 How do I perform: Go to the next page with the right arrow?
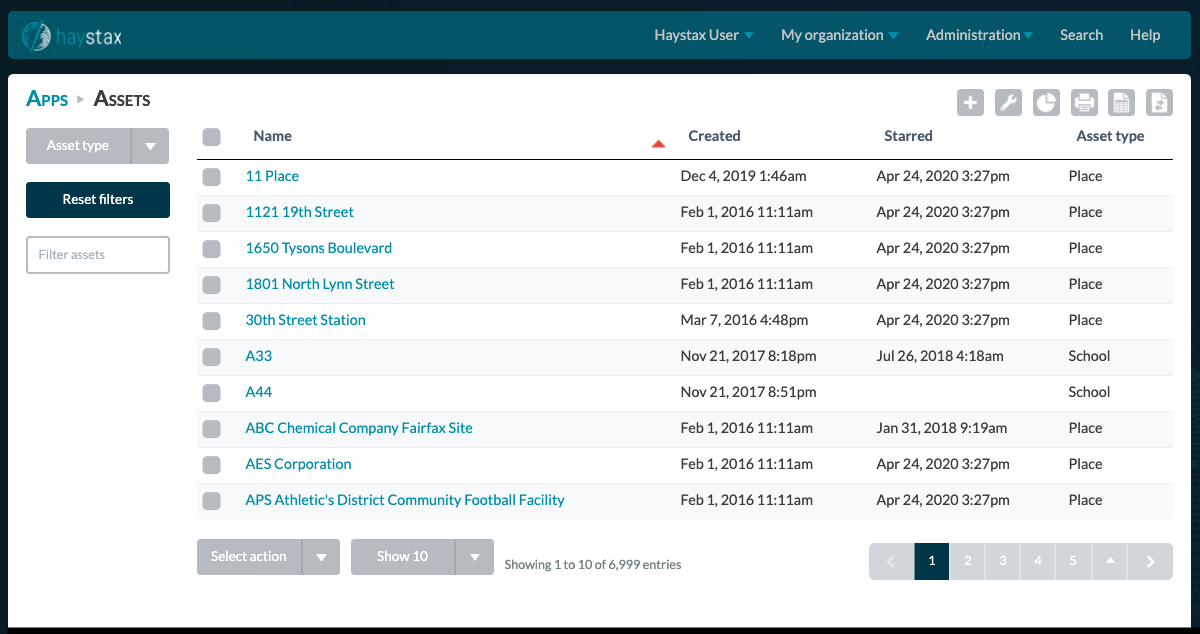click(1150, 561)
